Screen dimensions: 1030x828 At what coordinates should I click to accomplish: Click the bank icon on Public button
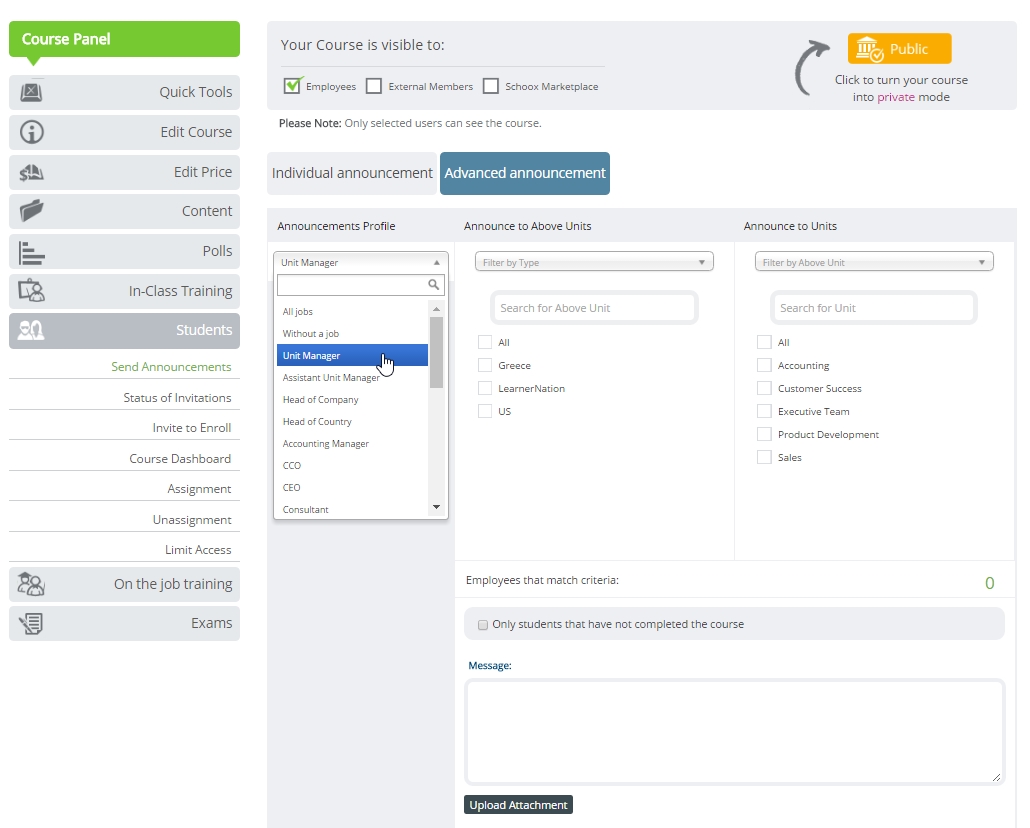[x=870, y=49]
